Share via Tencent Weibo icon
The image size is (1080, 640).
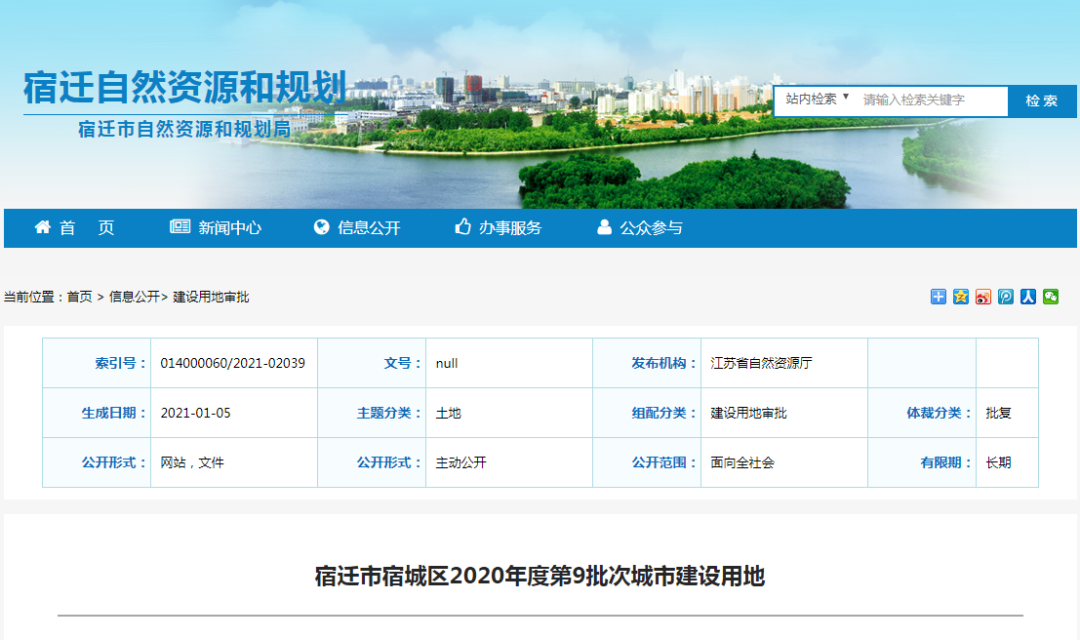[x=1006, y=297]
